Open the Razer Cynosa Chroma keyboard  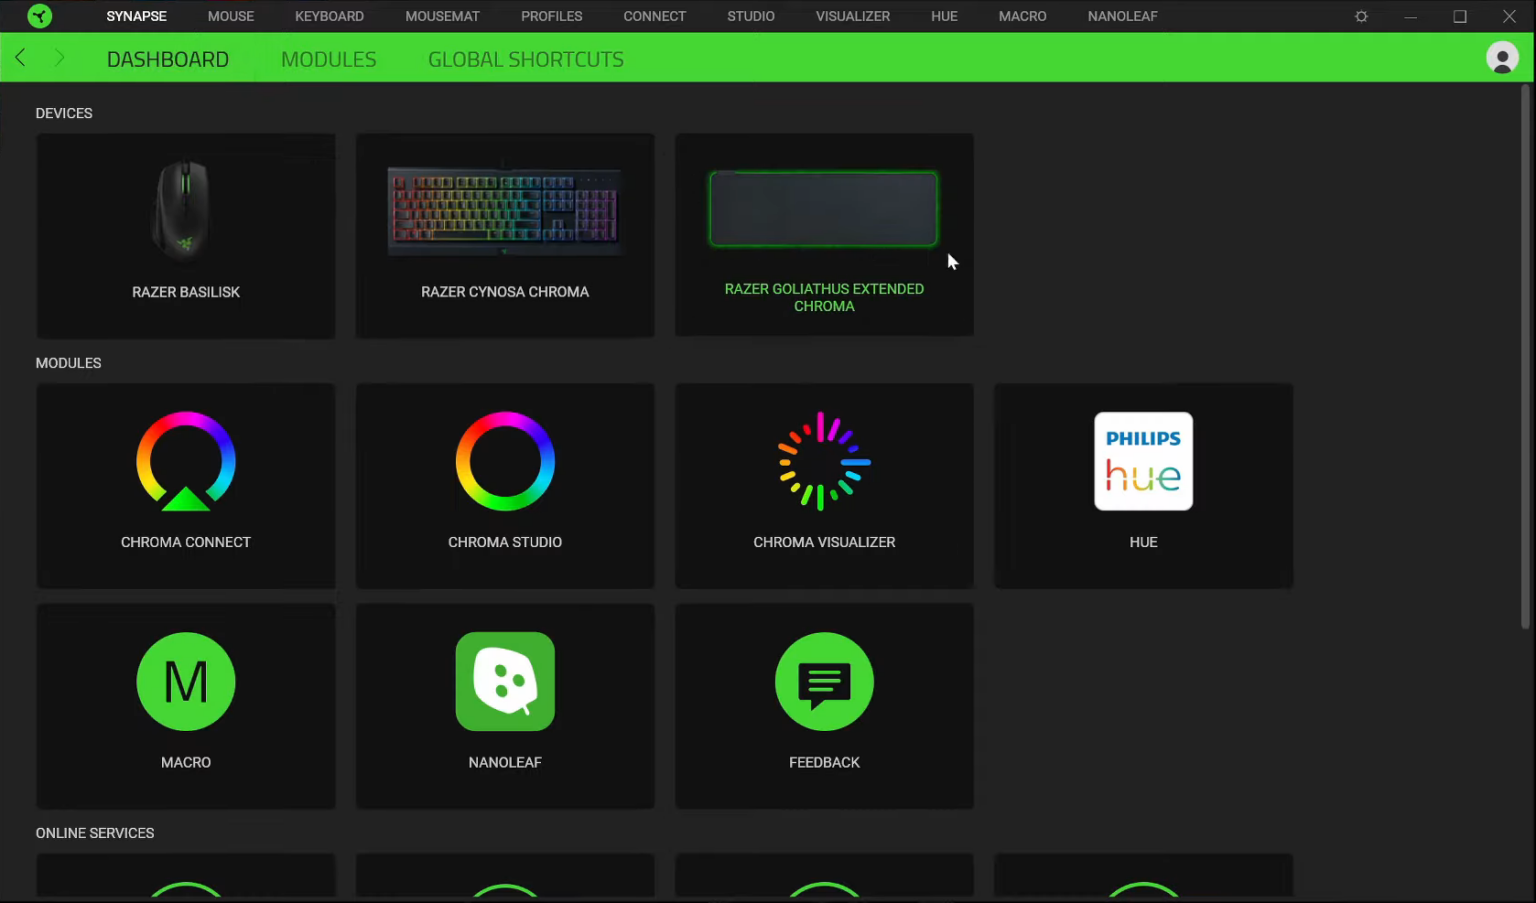pyautogui.click(x=505, y=236)
